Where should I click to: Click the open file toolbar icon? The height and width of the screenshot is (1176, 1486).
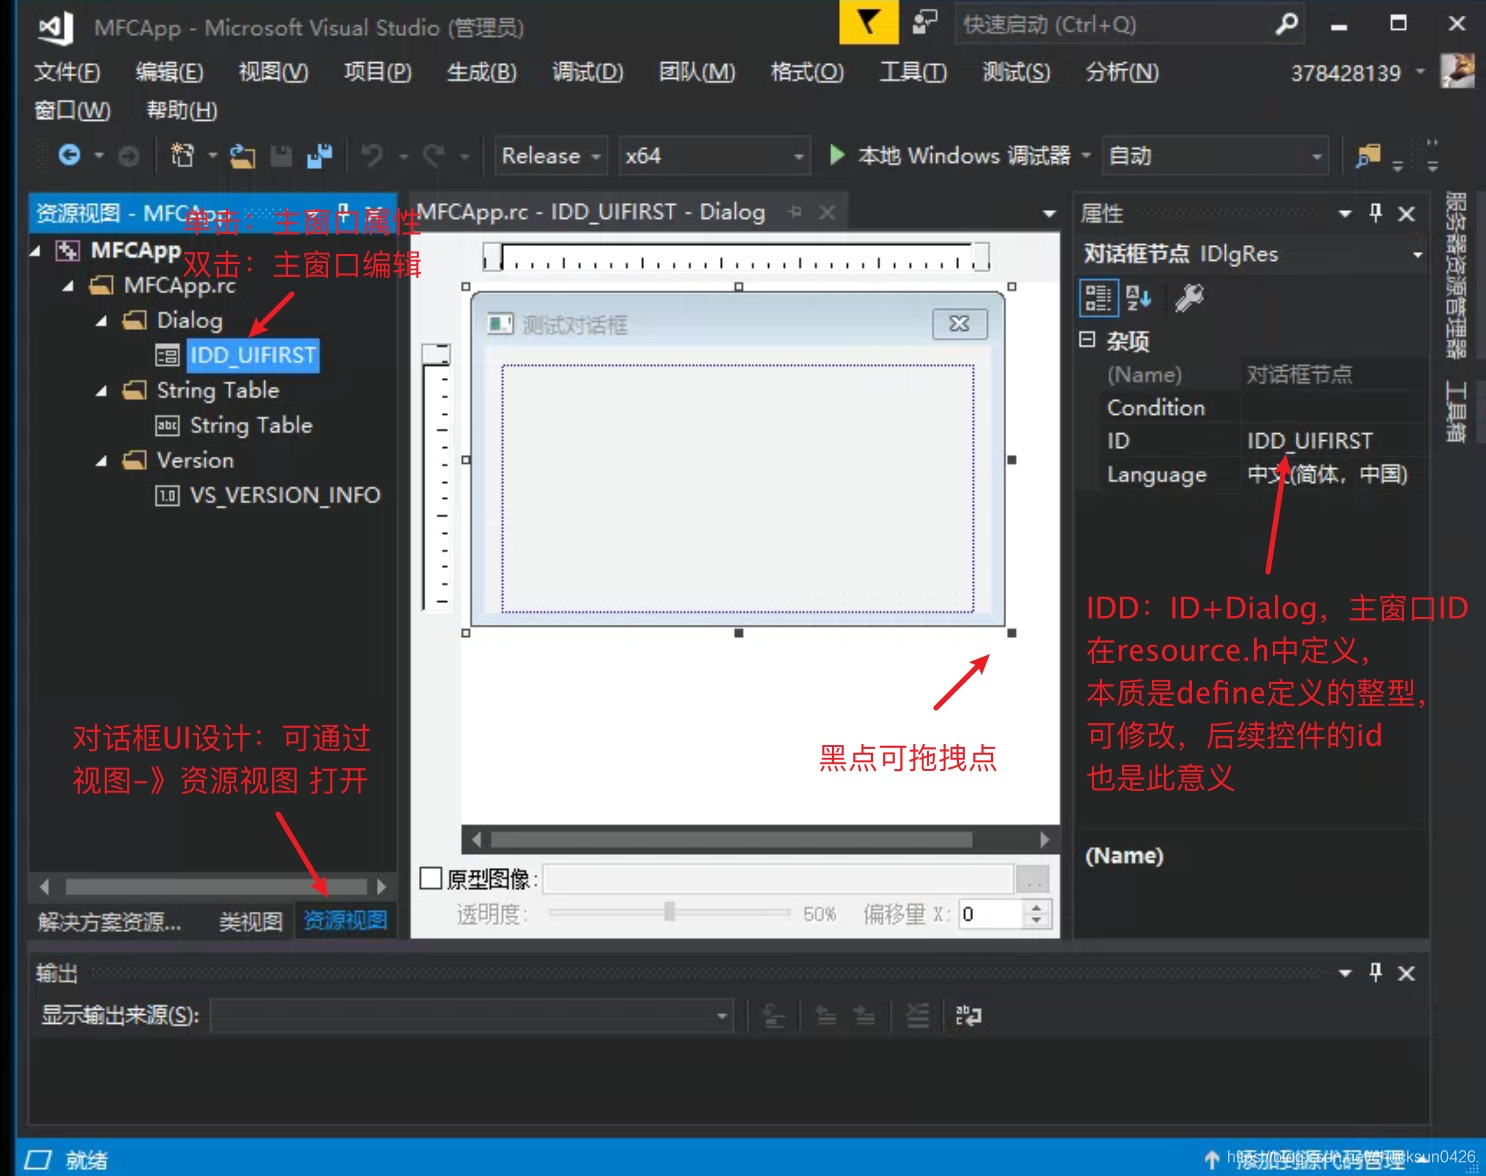click(242, 156)
